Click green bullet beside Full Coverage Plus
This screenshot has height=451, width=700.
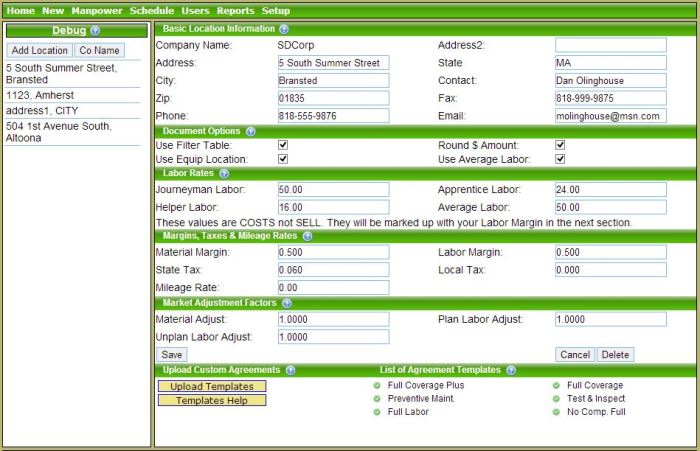377,385
